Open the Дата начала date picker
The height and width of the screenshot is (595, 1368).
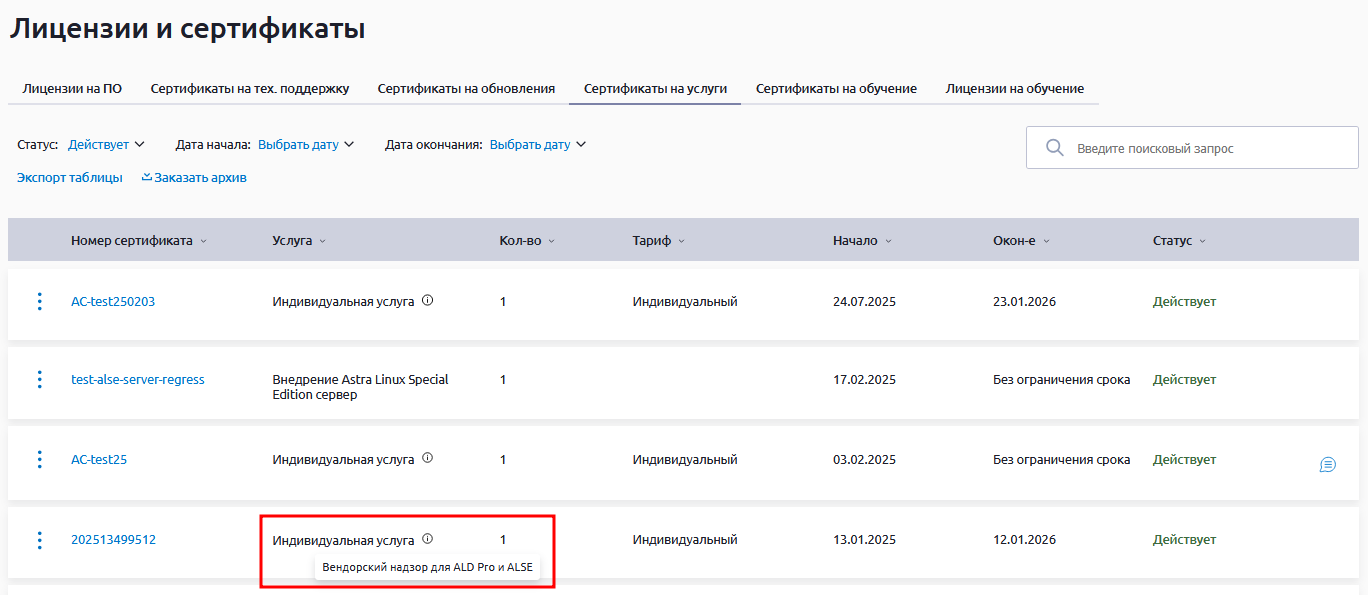(305, 145)
